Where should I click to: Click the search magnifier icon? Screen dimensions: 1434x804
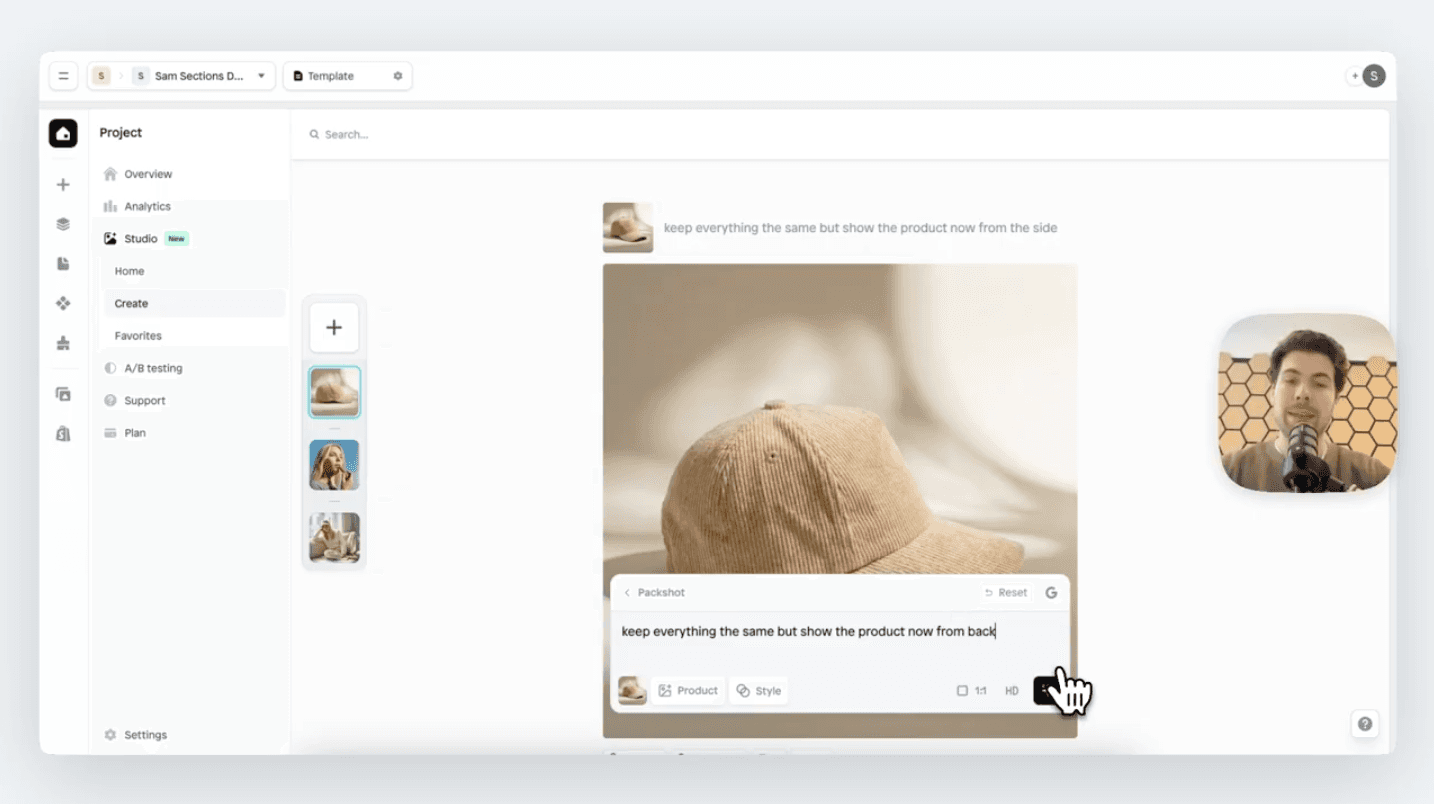(x=314, y=134)
